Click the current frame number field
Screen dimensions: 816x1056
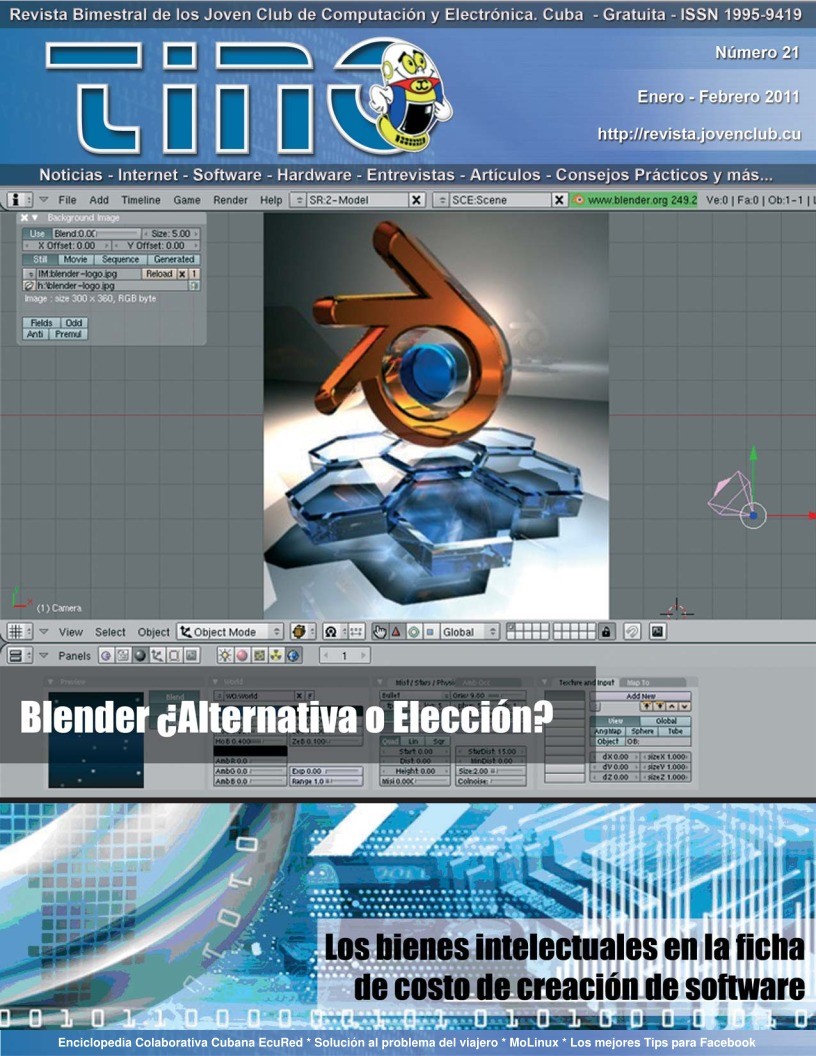coord(344,655)
